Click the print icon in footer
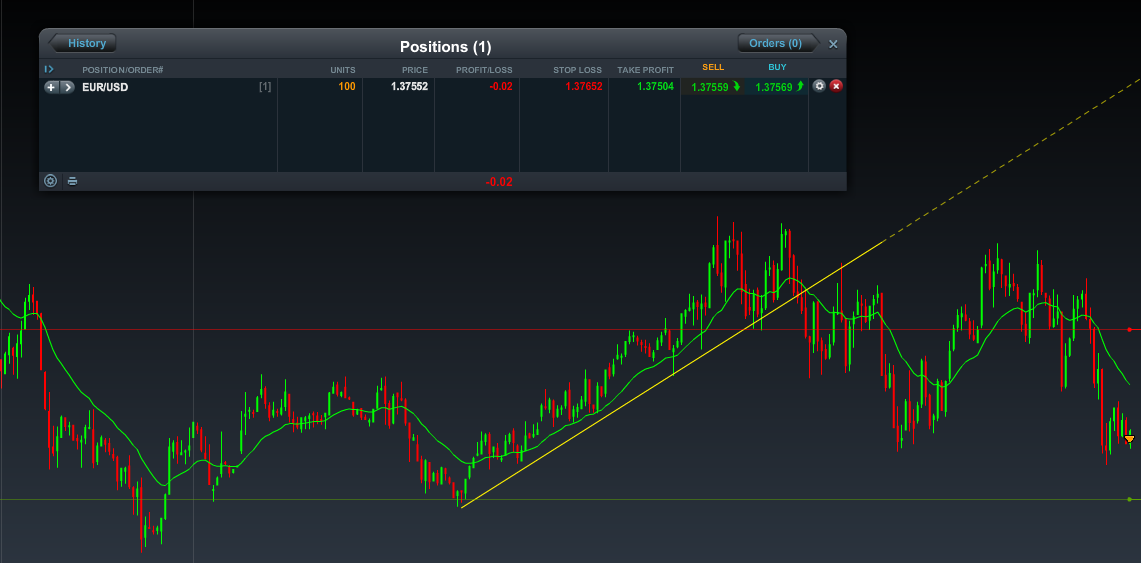The width and height of the screenshot is (1141, 563). [72, 181]
